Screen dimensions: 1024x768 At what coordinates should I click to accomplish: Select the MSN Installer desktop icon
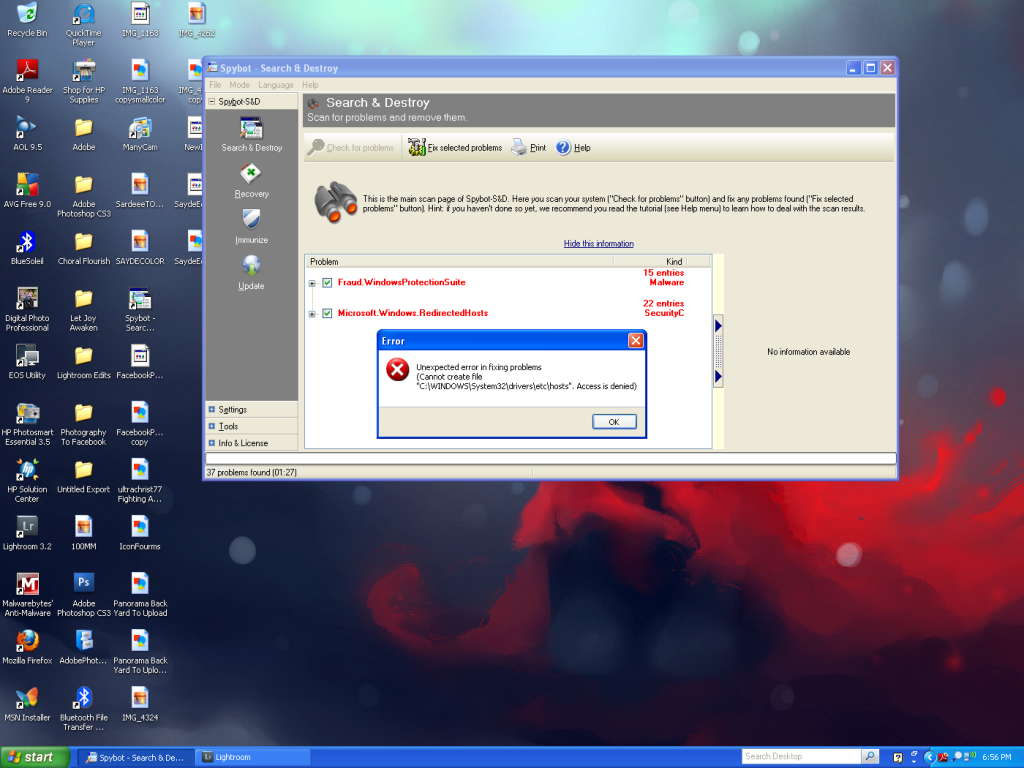click(x=27, y=704)
